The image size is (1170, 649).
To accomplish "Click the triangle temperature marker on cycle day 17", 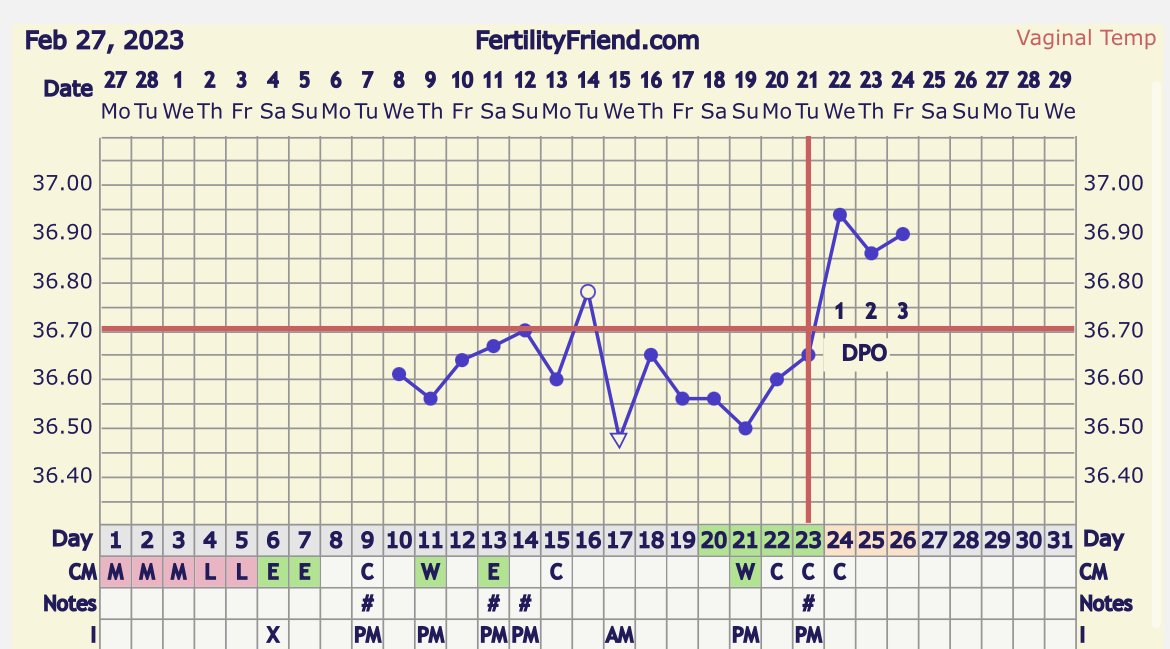I will coord(619,439).
